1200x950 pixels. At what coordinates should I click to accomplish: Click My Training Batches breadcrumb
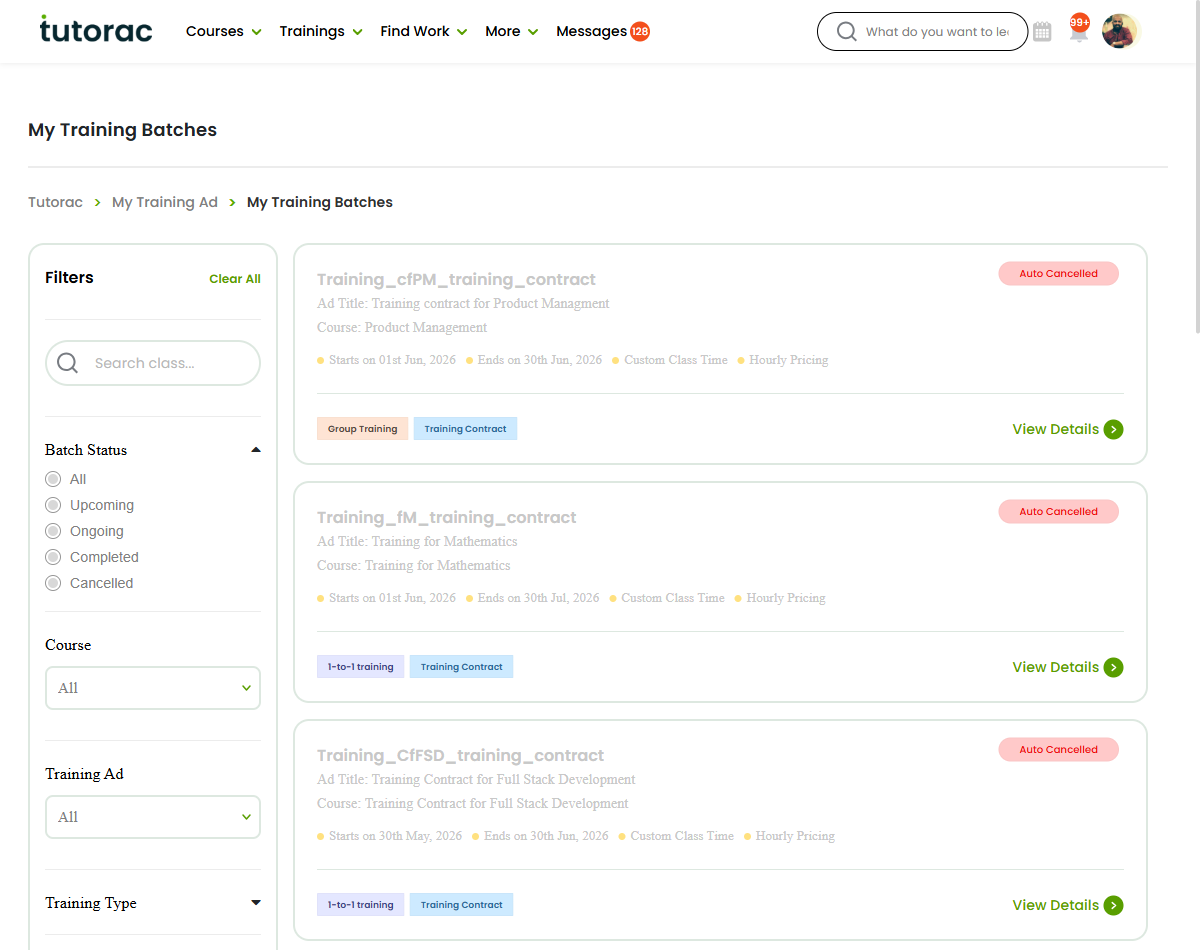pyautogui.click(x=320, y=202)
